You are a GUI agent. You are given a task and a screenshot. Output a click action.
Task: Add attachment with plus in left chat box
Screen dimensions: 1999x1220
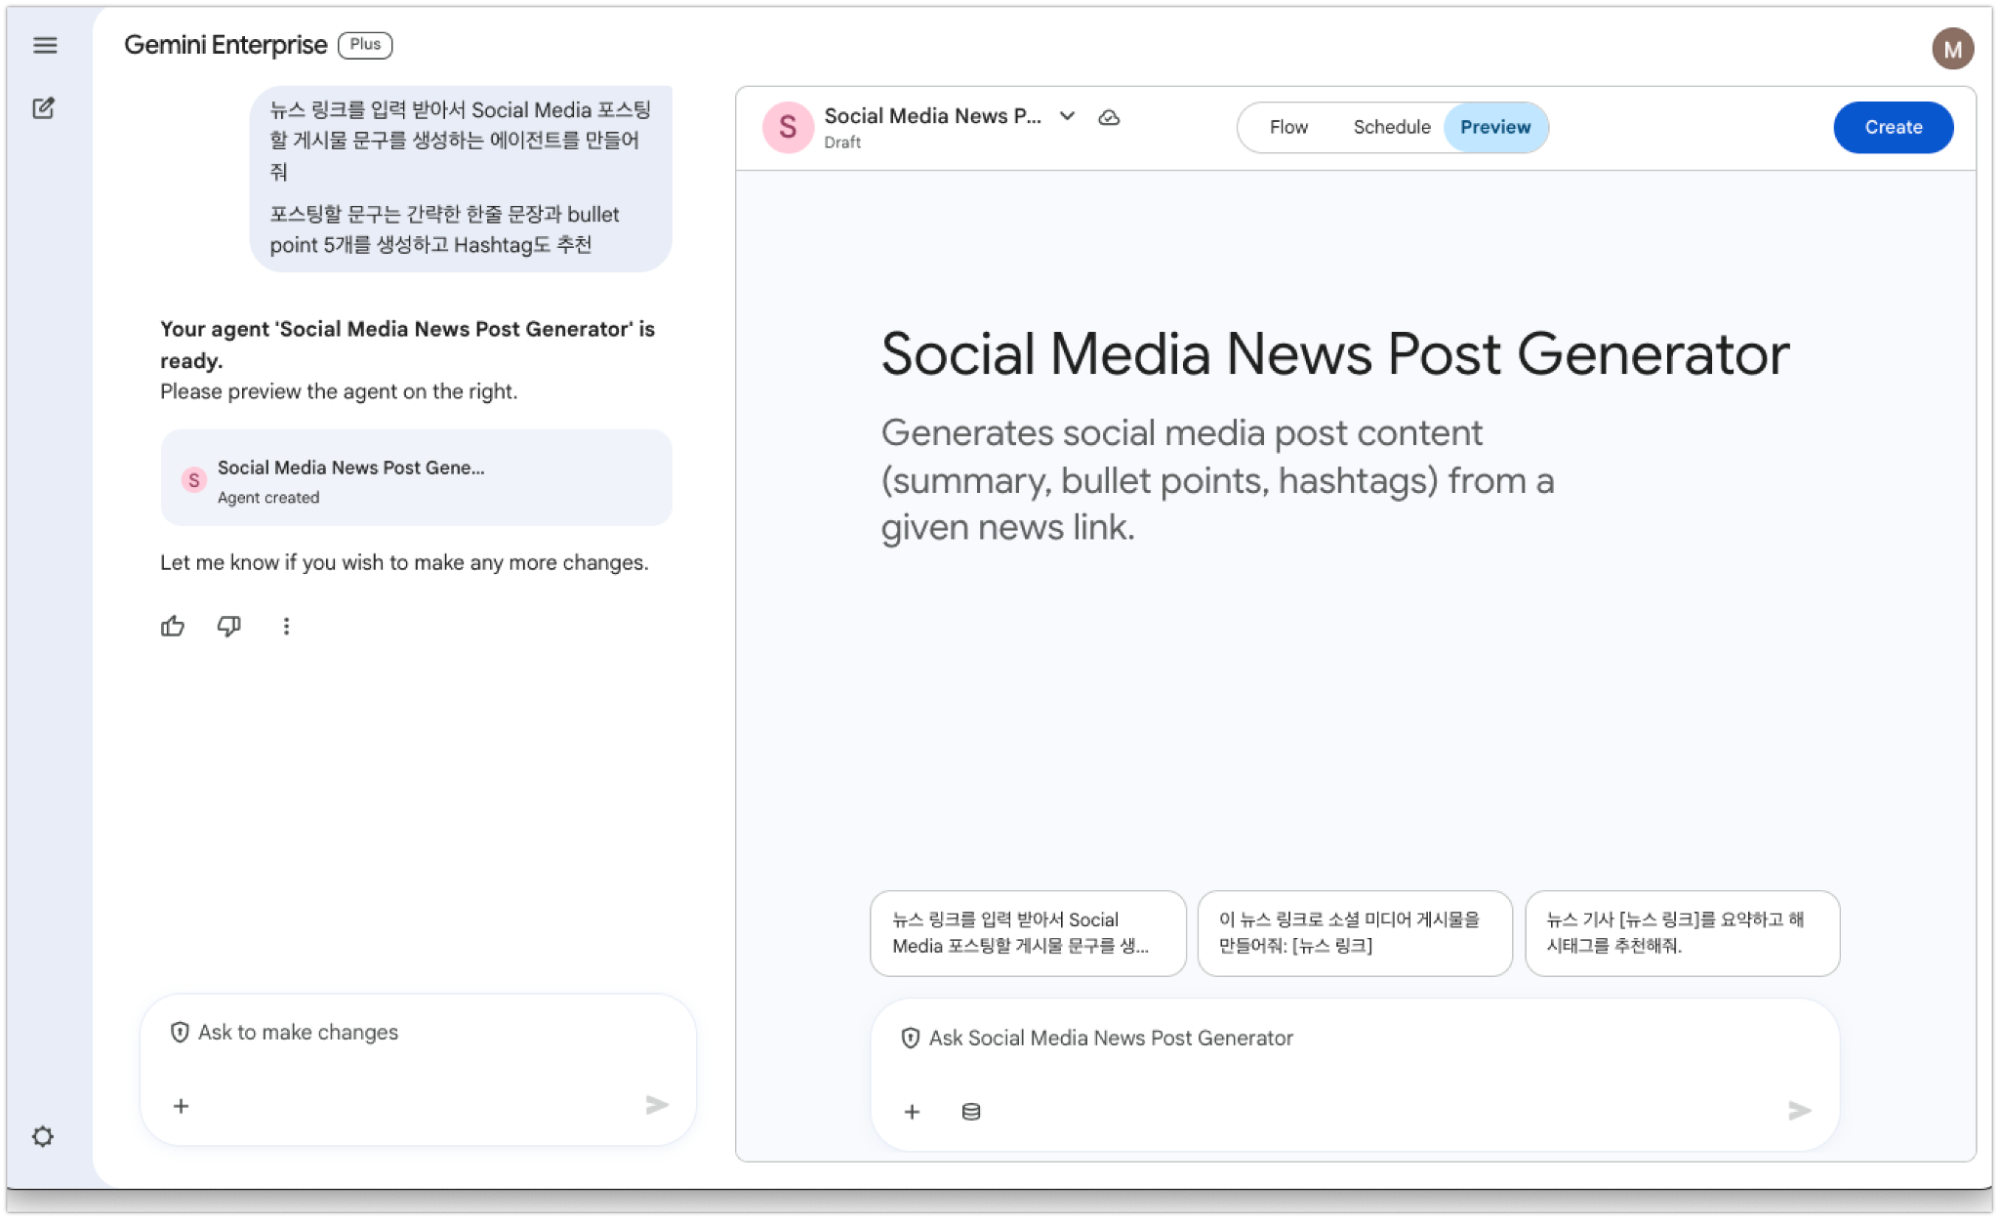point(181,1106)
